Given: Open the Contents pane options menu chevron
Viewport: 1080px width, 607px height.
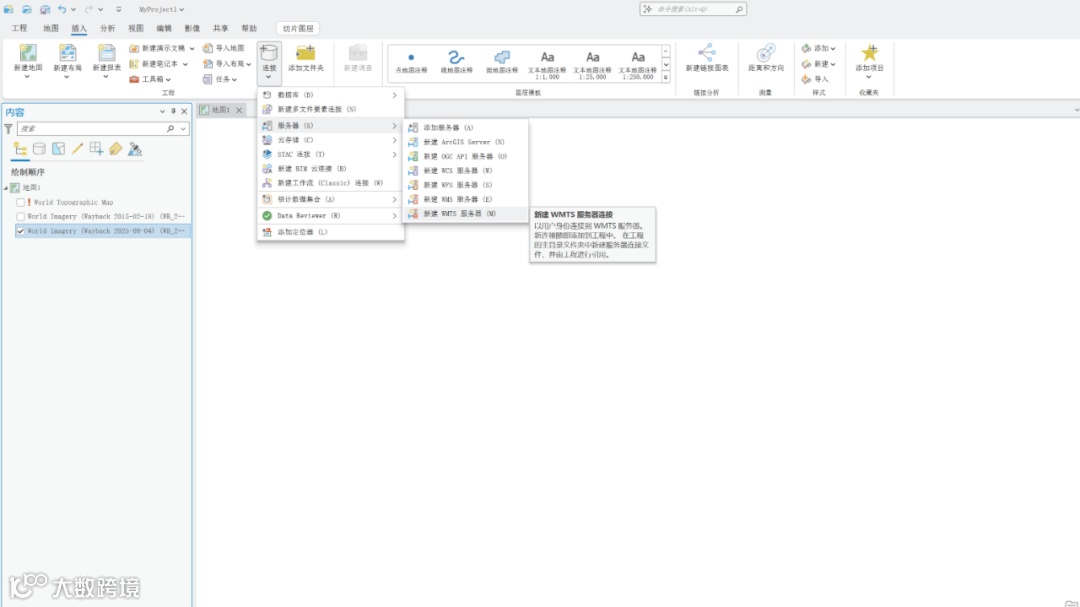Looking at the screenshot, I should 163,111.
